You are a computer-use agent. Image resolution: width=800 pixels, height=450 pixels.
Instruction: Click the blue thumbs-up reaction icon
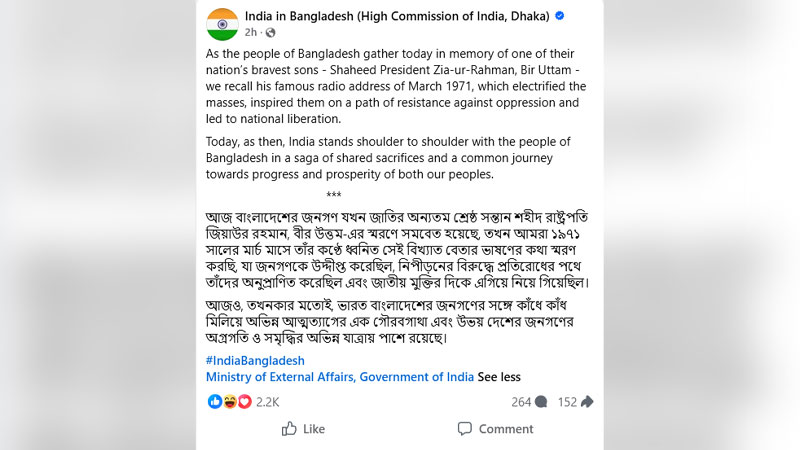215,402
